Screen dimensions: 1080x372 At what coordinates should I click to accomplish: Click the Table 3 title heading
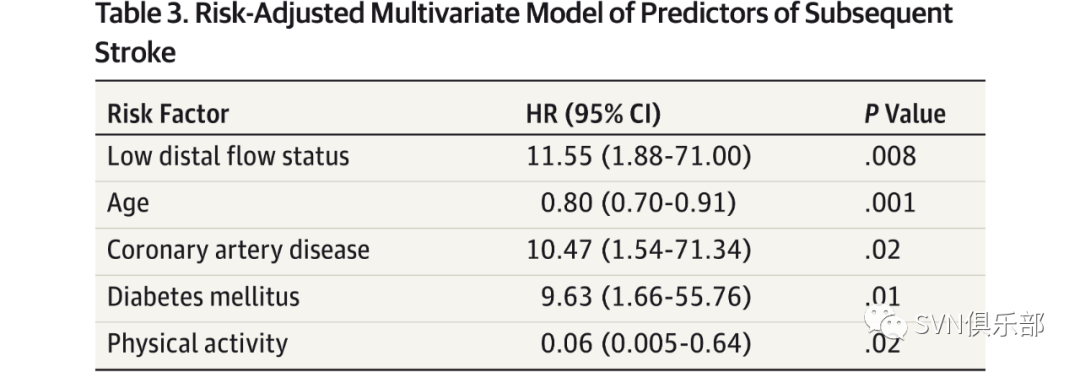pos(523,32)
